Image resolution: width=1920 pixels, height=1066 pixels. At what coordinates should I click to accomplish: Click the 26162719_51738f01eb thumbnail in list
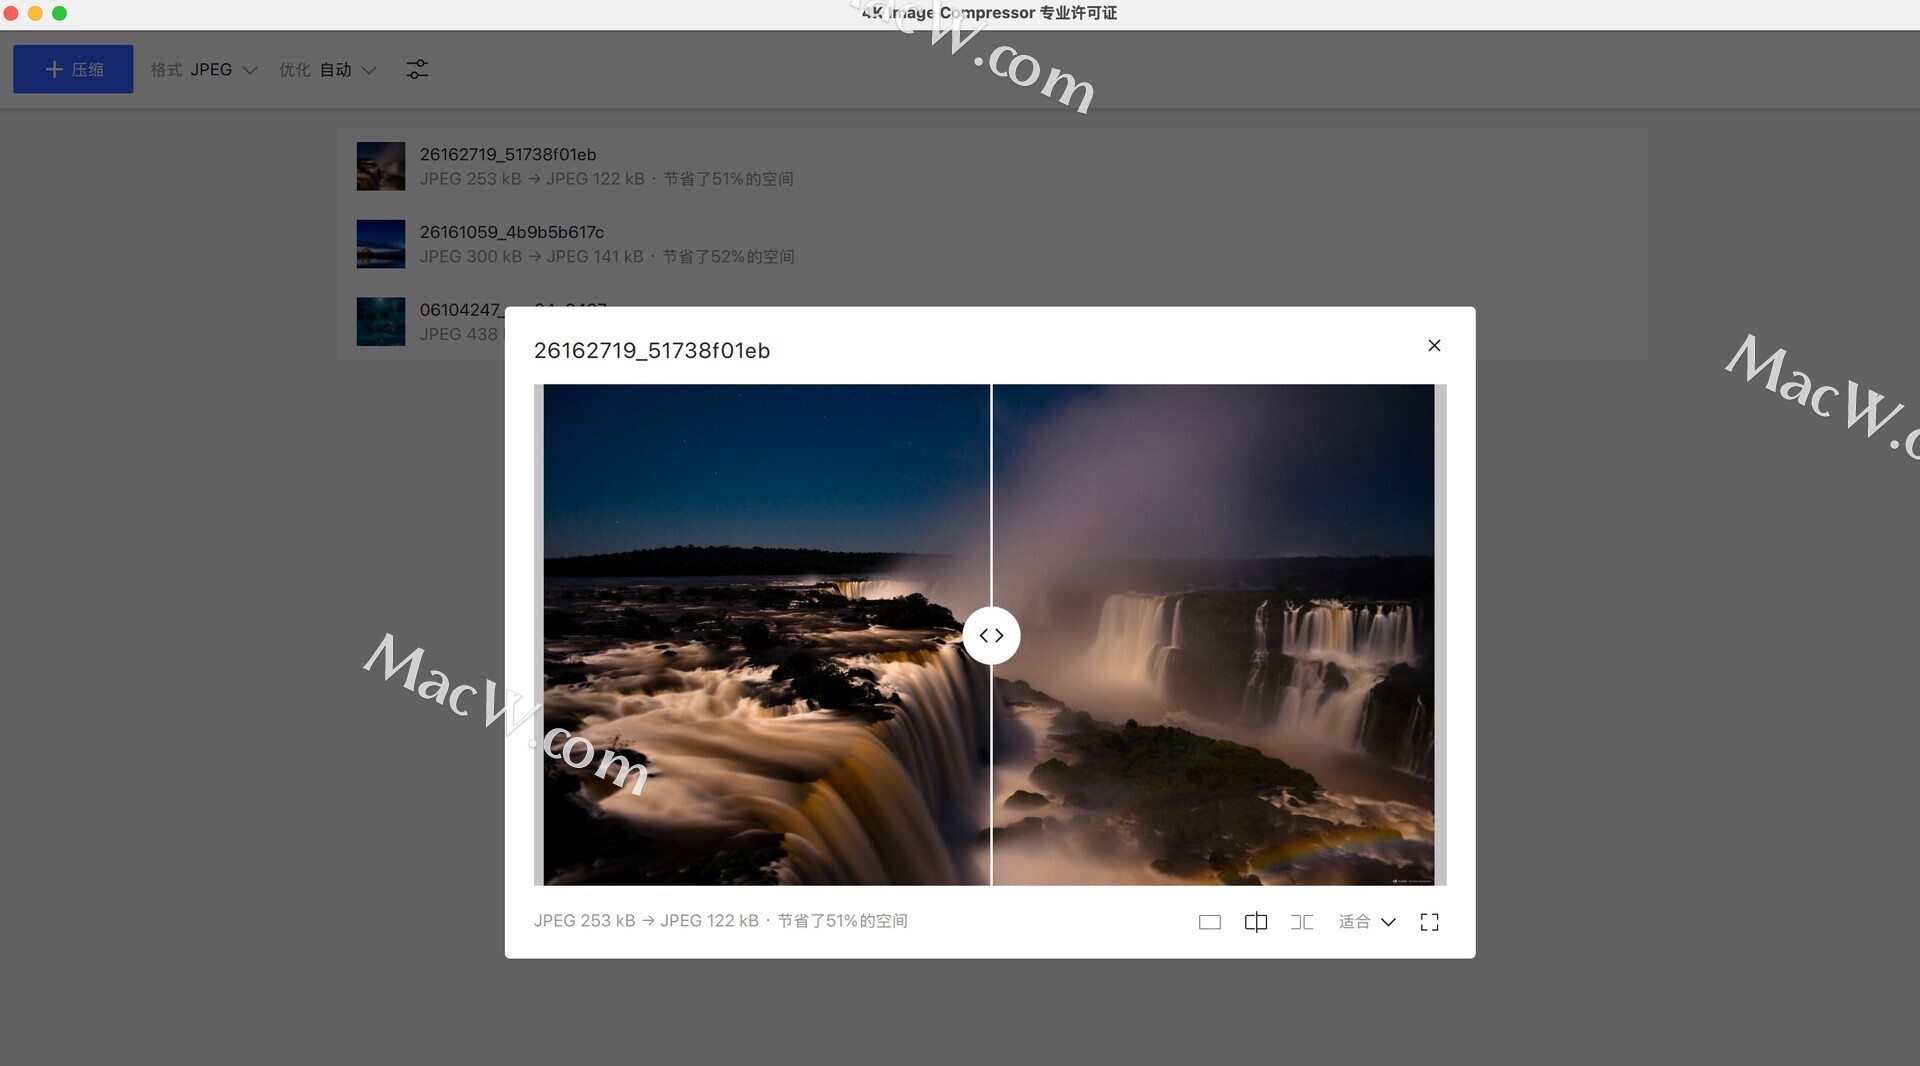[381, 166]
